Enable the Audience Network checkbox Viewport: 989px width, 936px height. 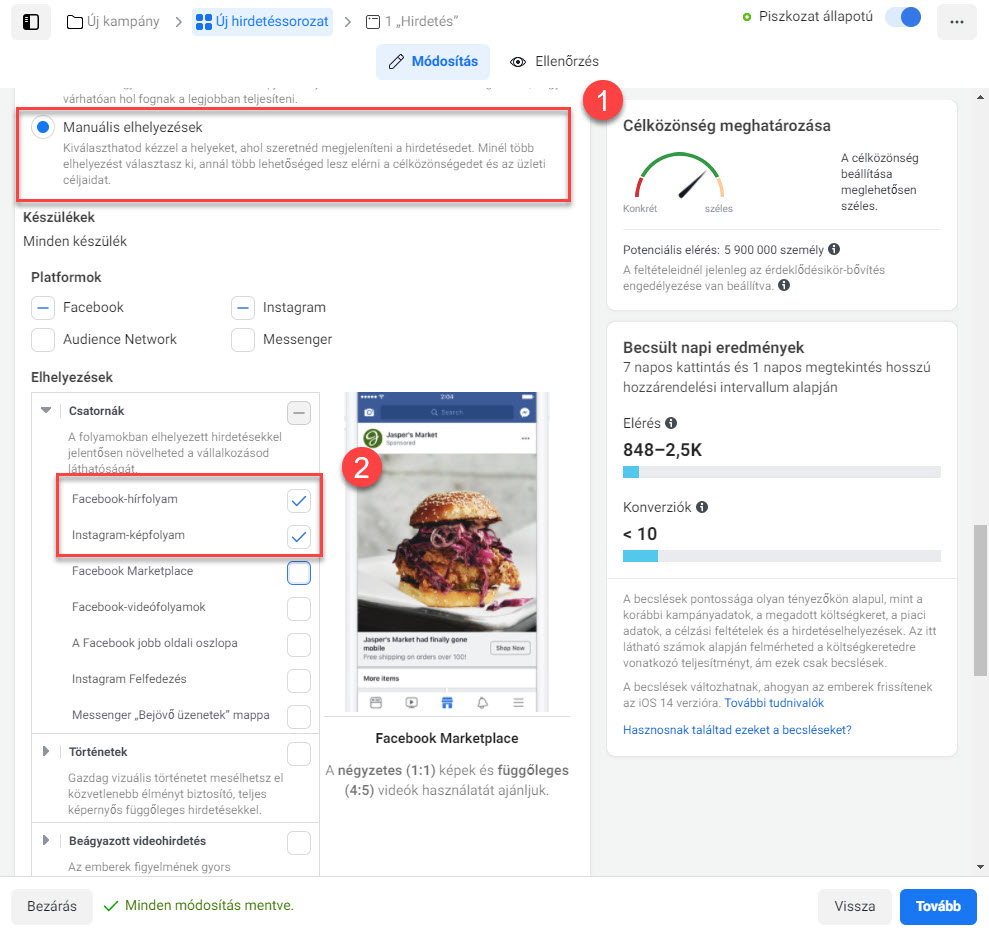click(x=43, y=339)
